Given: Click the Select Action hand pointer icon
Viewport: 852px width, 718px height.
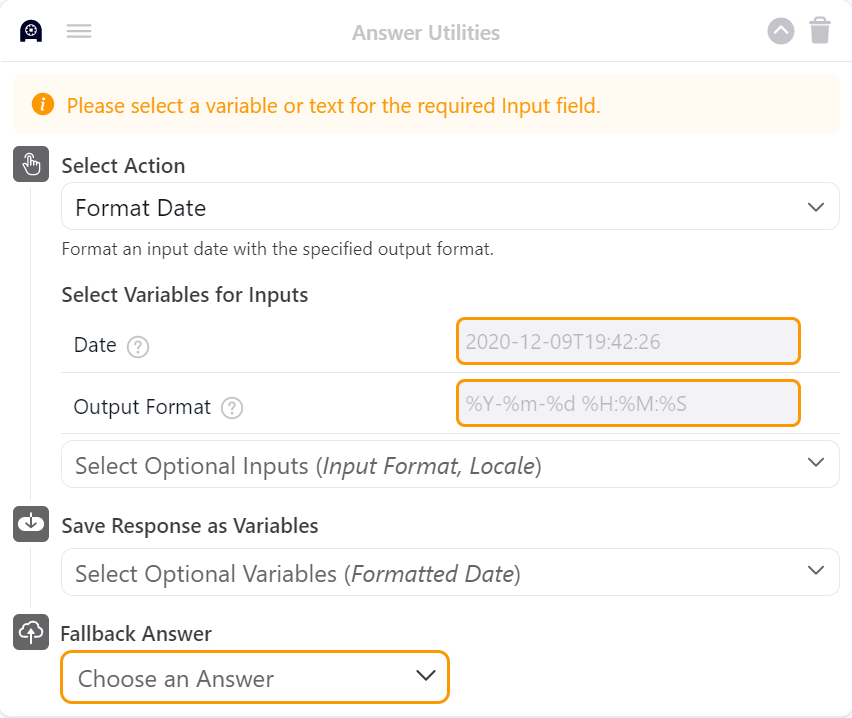Looking at the screenshot, I should coord(31,164).
